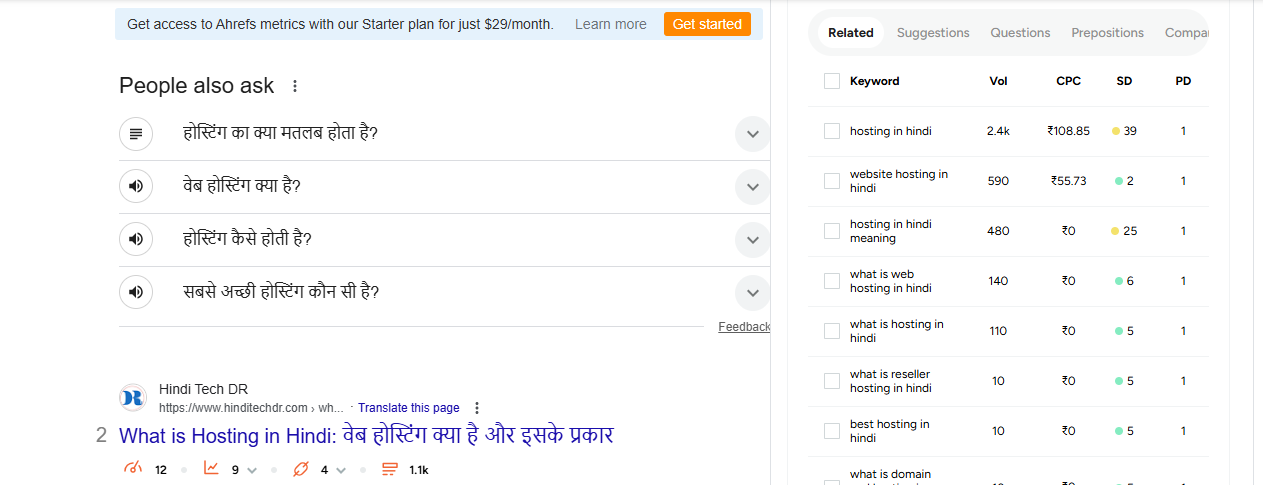This screenshot has height=485, width=1263.
Task: Click the keyword text what is reseller hosting in hindi
Action: [891, 381]
